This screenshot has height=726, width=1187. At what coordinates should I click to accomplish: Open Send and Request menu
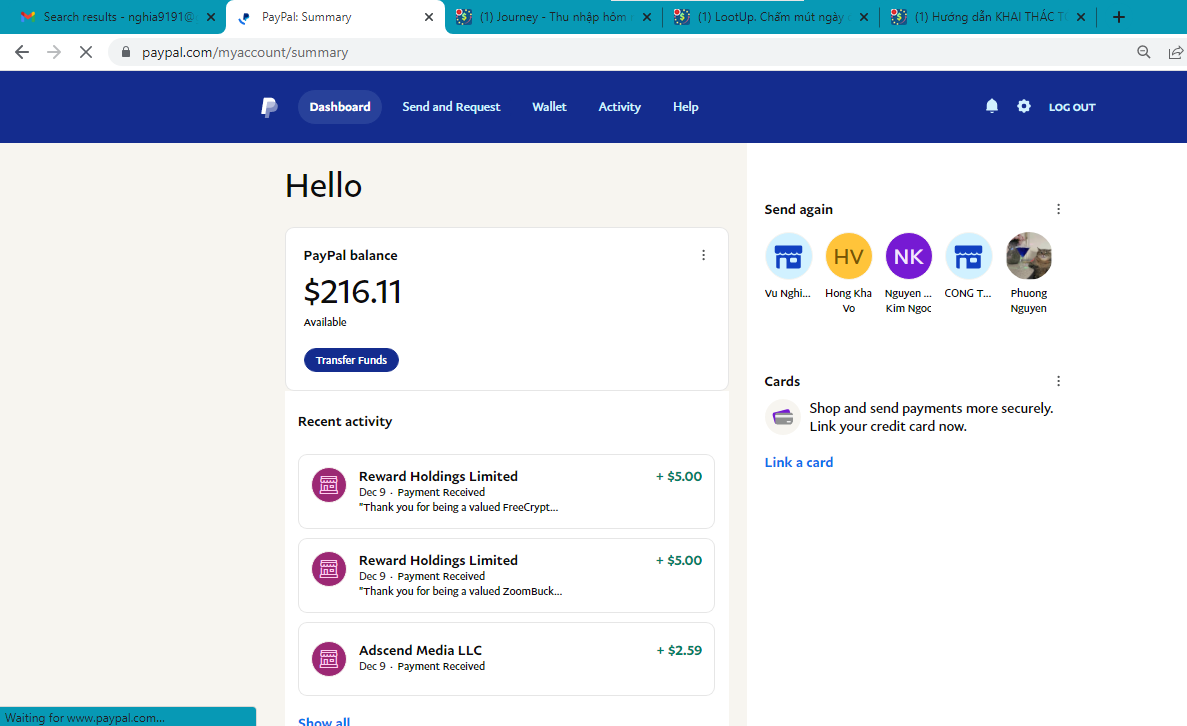point(451,107)
